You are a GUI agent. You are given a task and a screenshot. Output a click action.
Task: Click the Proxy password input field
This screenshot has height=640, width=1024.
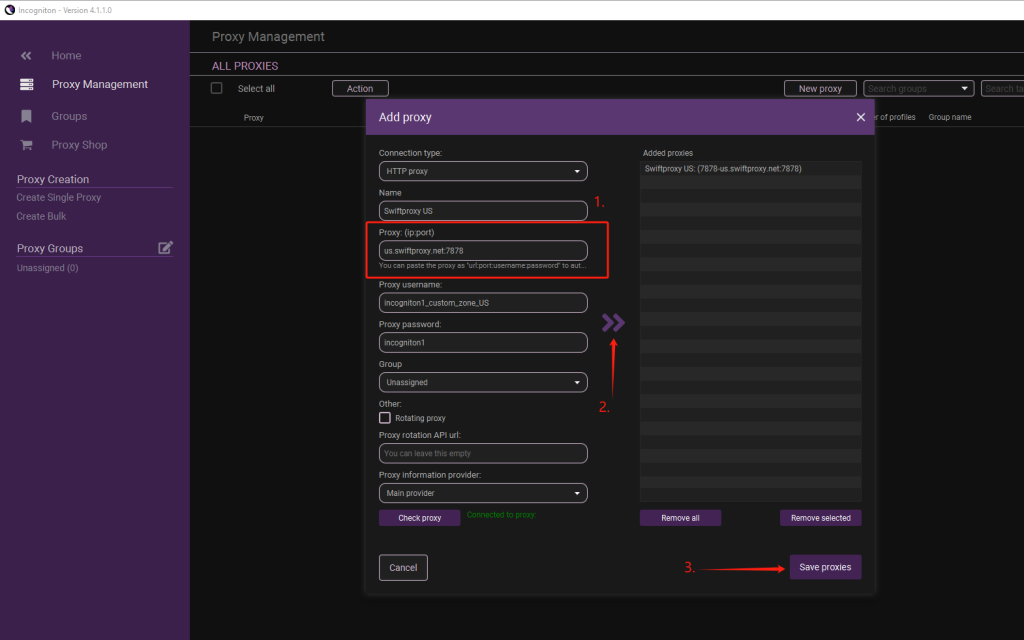coord(483,342)
